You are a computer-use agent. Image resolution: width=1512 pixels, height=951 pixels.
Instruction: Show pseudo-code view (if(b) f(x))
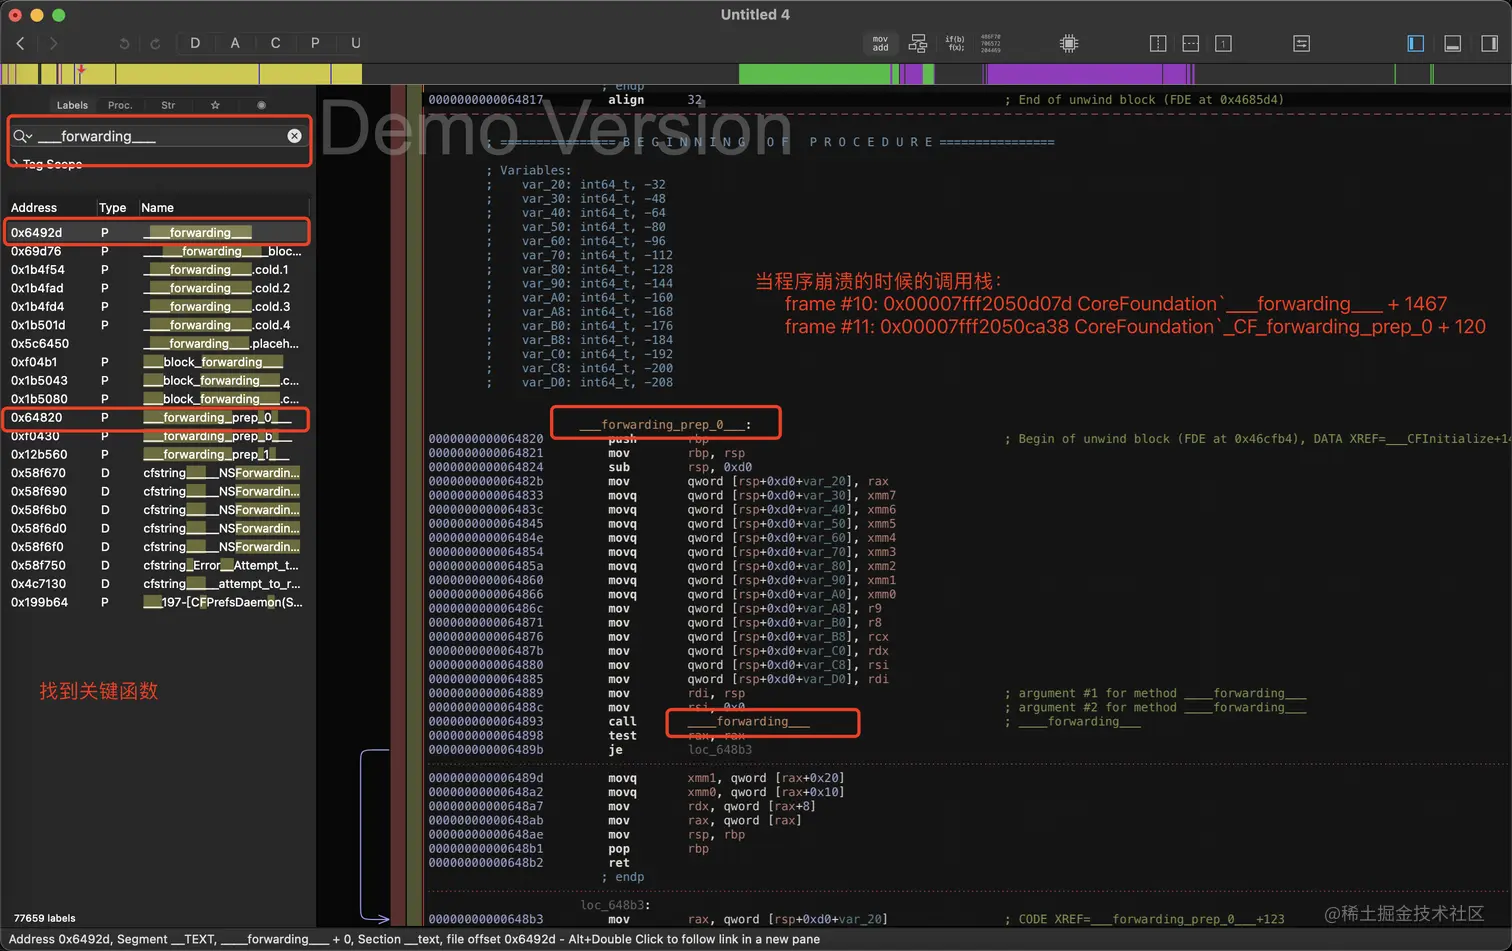[955, 44]
